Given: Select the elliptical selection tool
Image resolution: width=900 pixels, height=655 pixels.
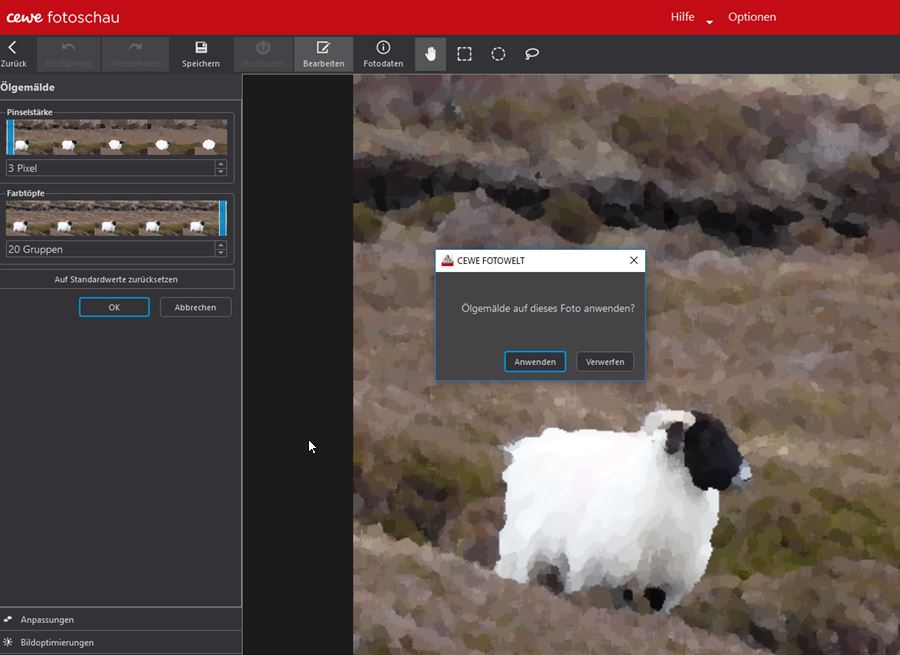Looking at the screenshot, I should [x=498, y=54].
